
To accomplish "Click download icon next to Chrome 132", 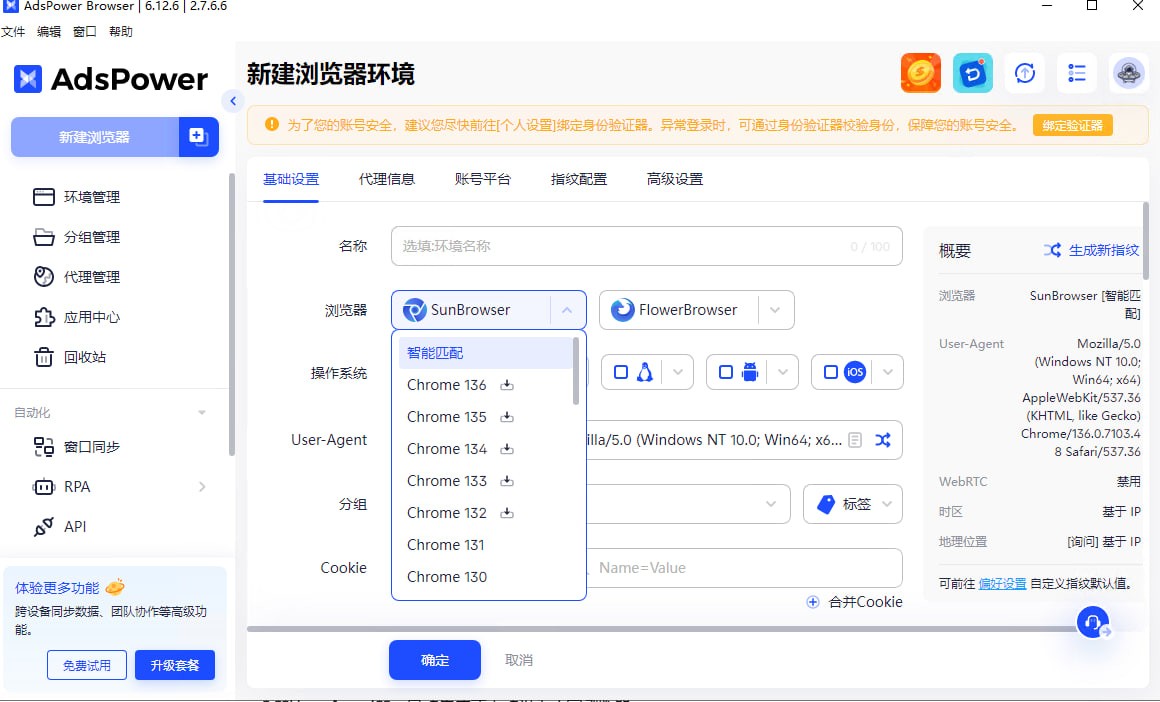I will coord(507,513).
